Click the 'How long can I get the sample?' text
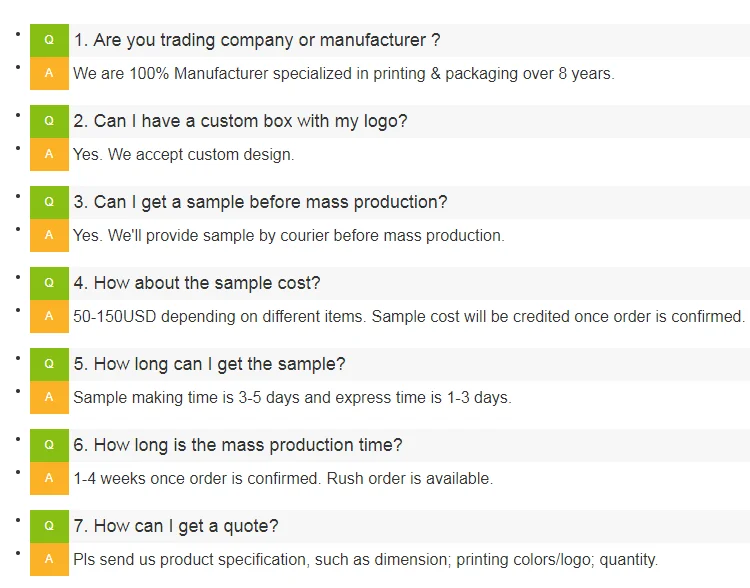Image resolution: width=750 pixels, height=588 pixels. pos(209,364)
